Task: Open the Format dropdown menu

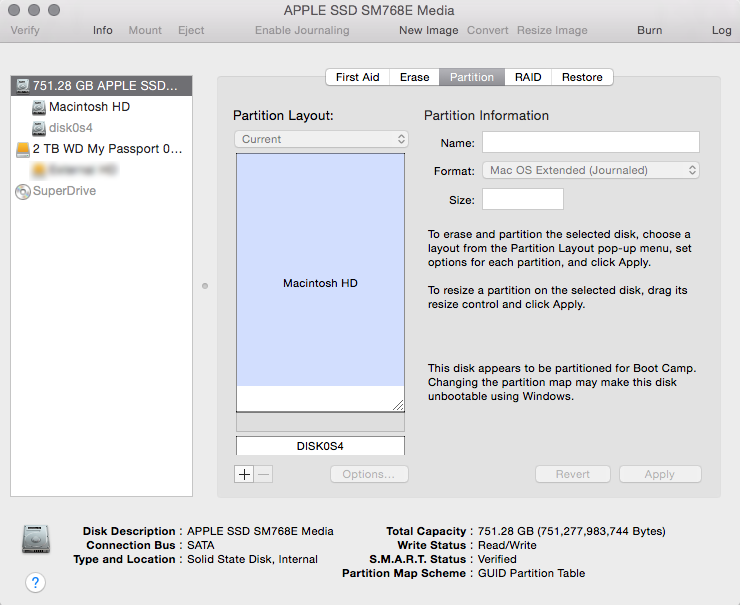Action: click(x=591, y=171)
